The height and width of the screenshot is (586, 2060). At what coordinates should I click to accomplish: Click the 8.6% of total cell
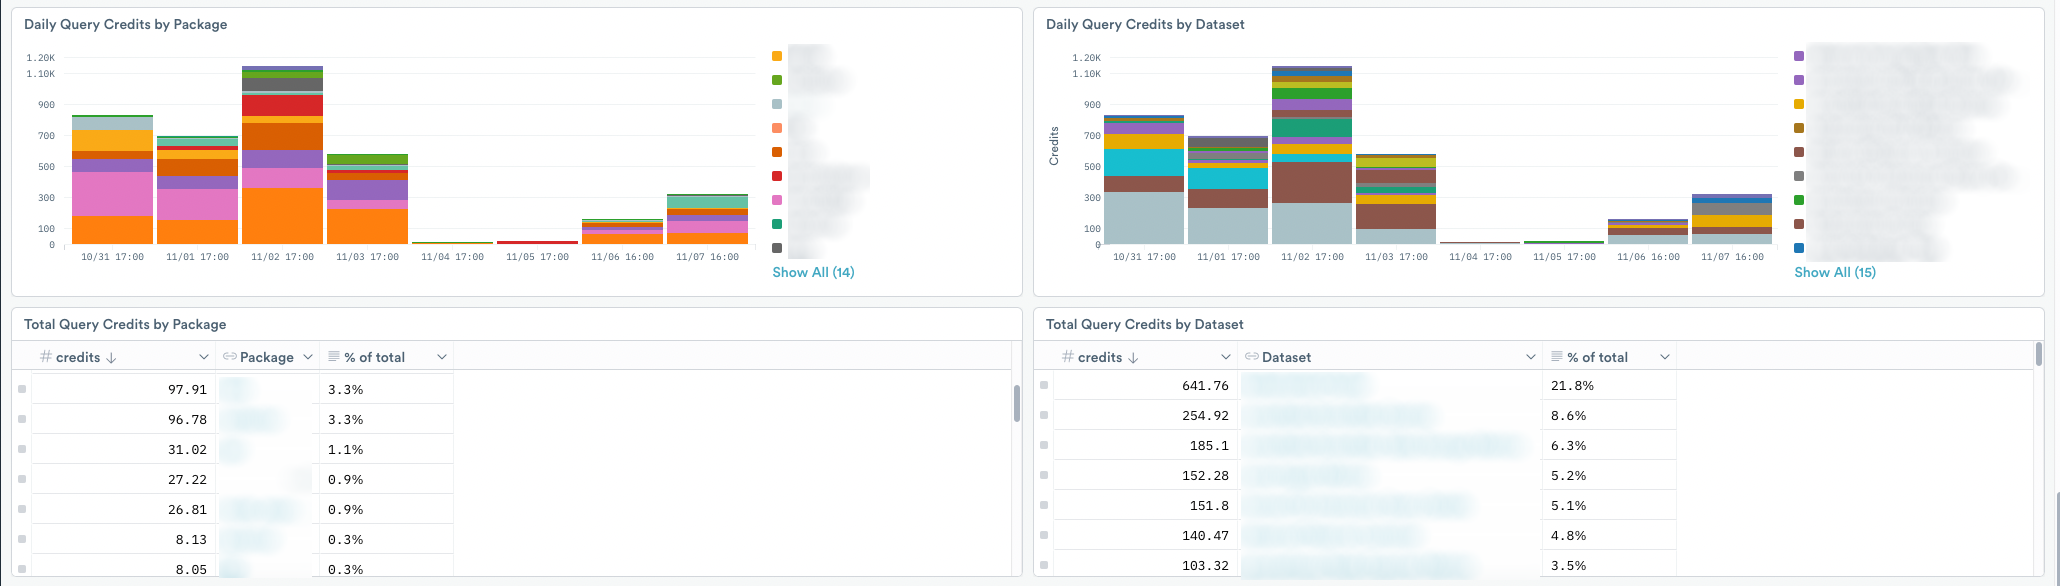point(1609,415)
